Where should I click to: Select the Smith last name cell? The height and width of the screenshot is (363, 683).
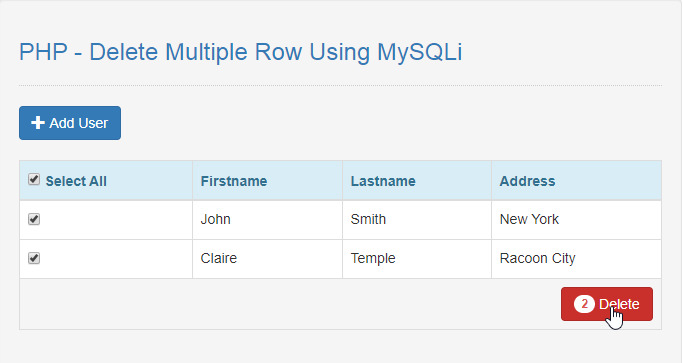tap(417, 220)
